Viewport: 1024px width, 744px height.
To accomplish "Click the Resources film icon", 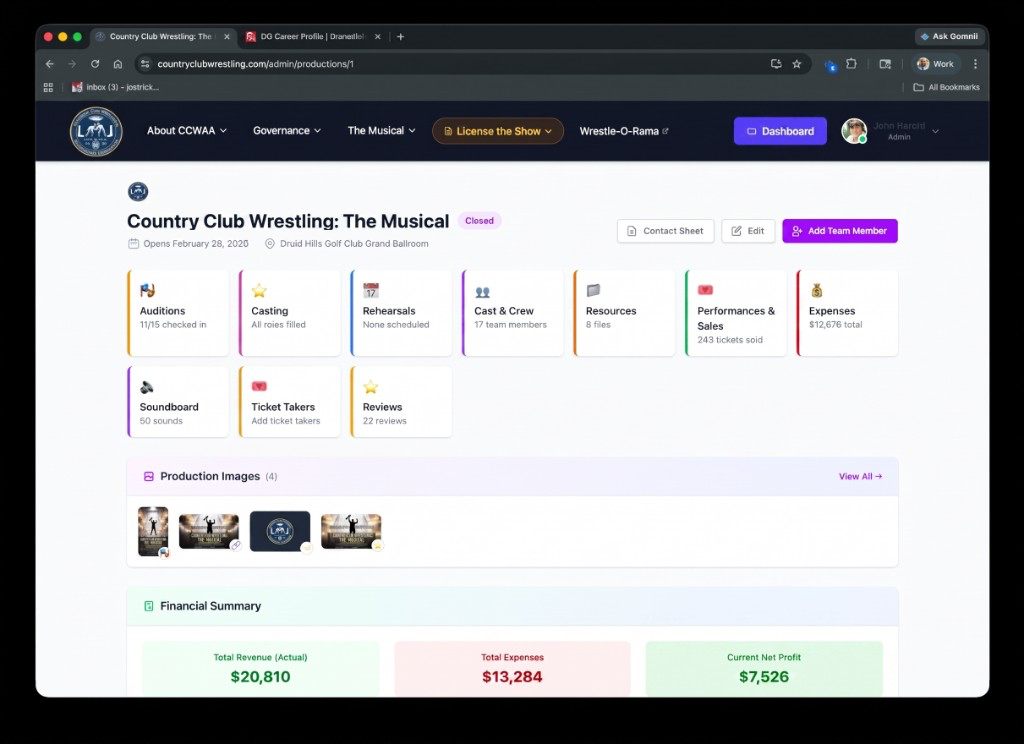I will (590, 289).
